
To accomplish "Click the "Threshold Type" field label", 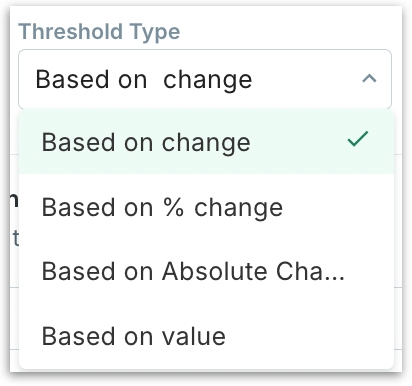I will pos(99,32).
